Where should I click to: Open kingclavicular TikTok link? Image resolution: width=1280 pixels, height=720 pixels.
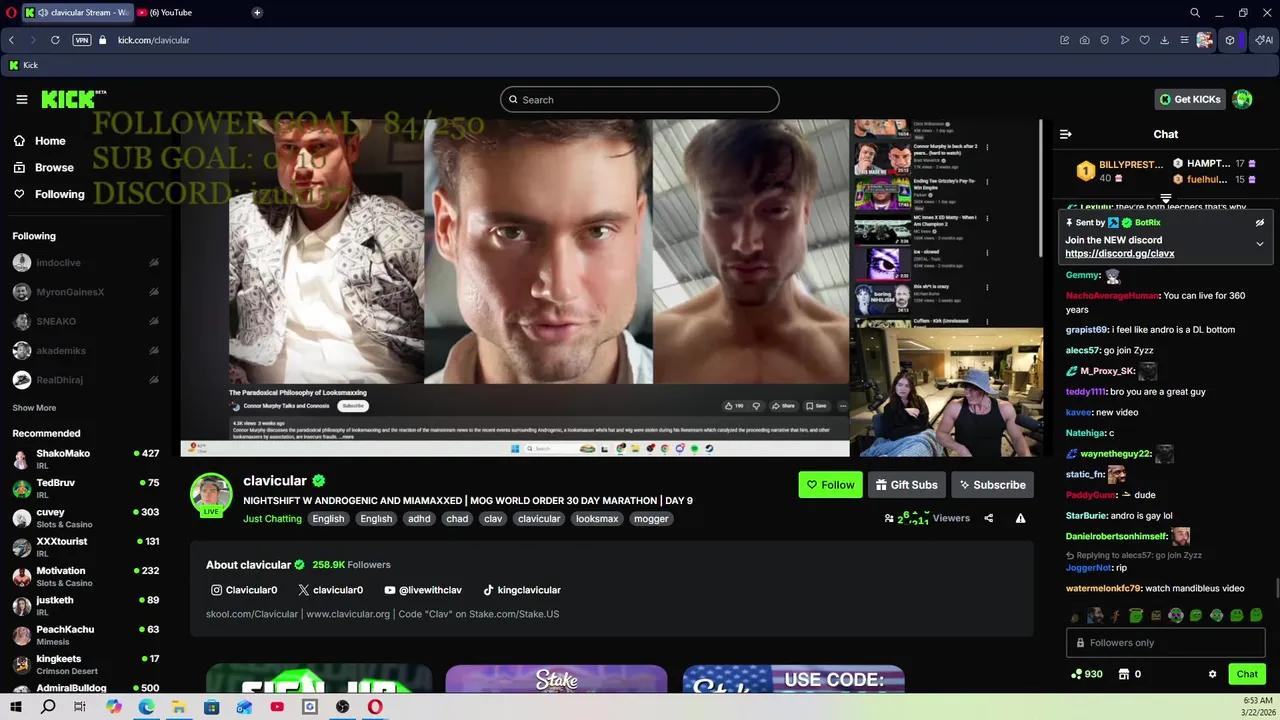(522, 590)
